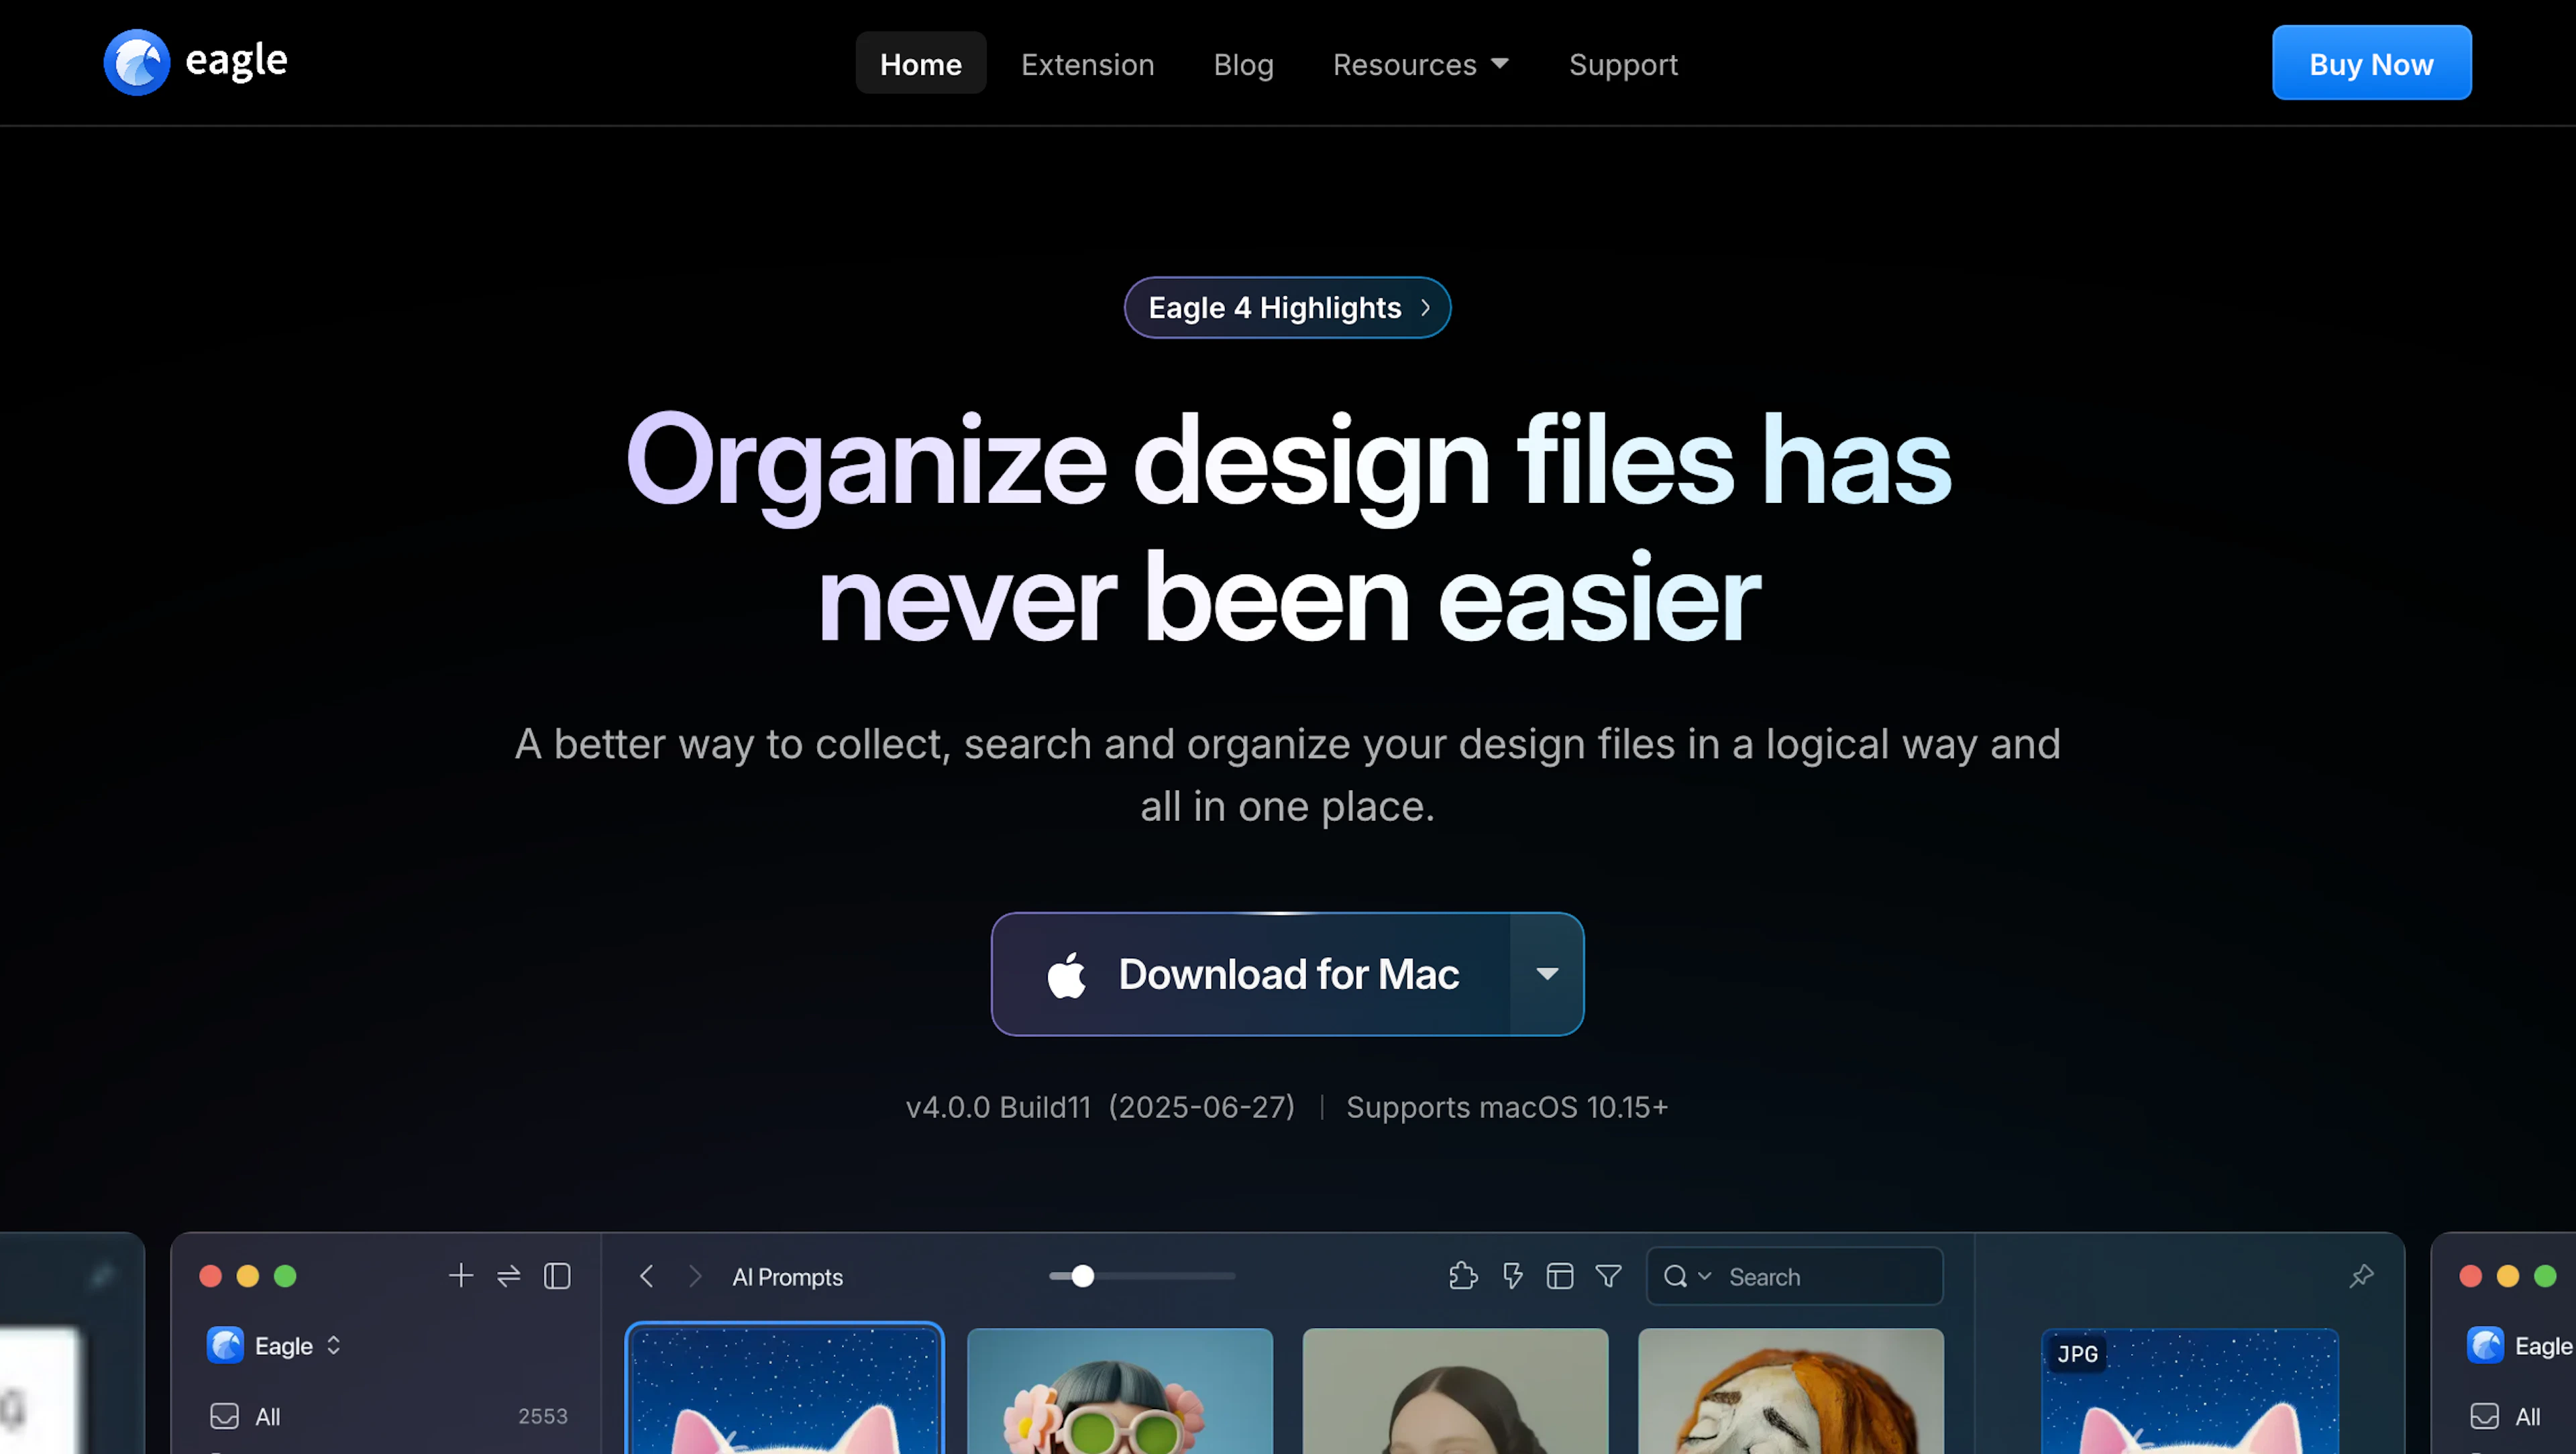Open the quick actions lightning icon
Image resolution: width=2576 pixels, height=1454 pixels.
pos(1512,1276)
